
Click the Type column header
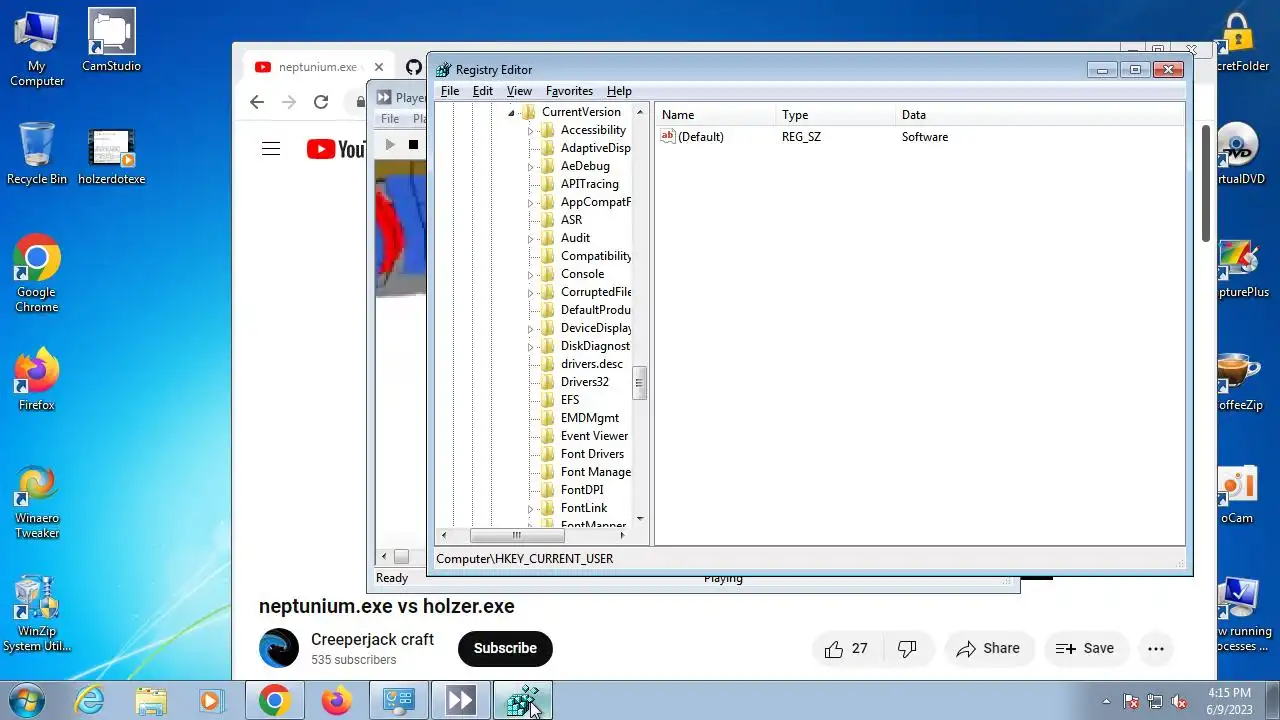pos(834,115)
